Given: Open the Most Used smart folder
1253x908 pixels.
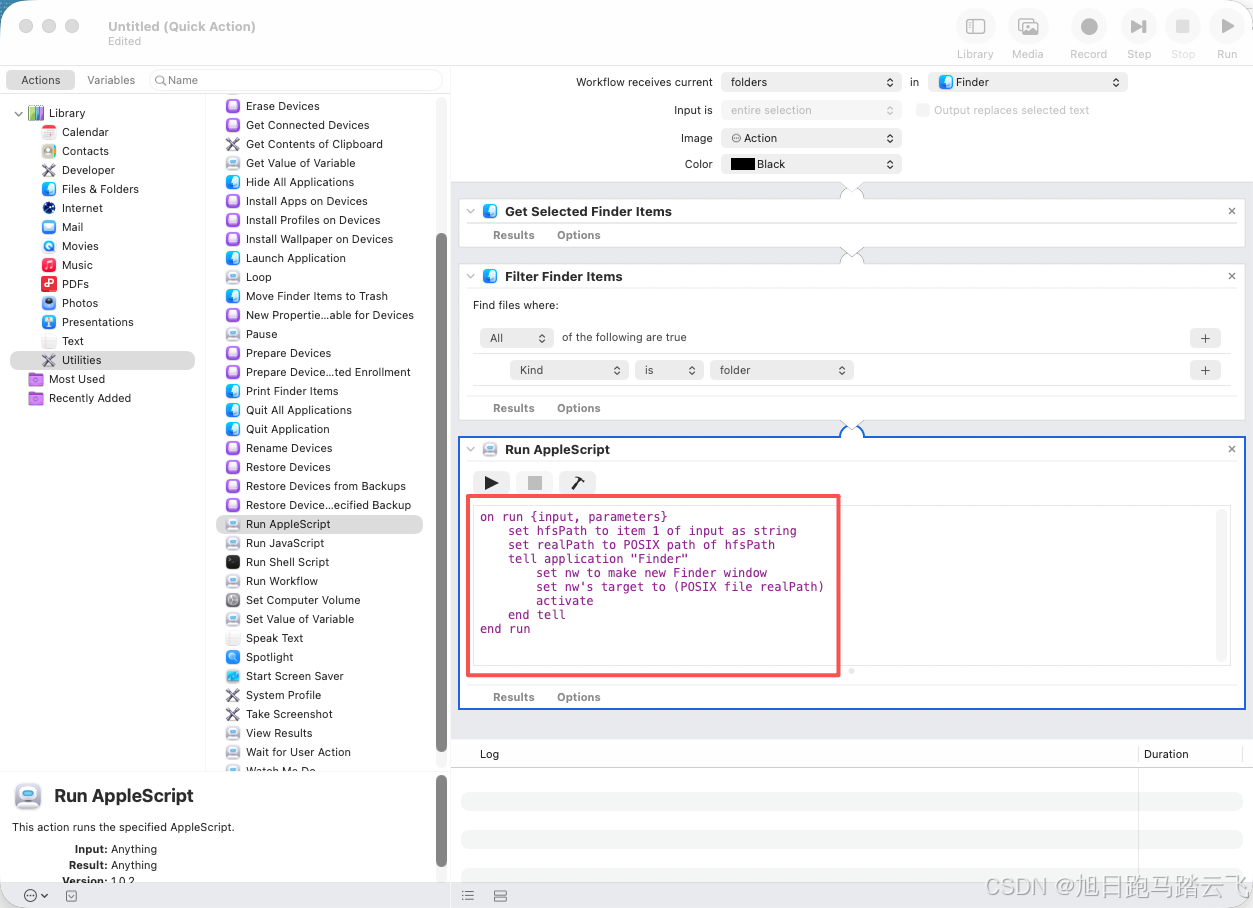Looking at the screenshot, I should [x=77, y=379].
